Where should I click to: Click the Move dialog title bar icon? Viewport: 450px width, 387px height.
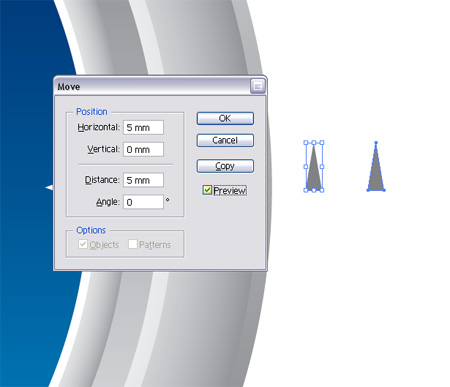(x=258, y=86)
